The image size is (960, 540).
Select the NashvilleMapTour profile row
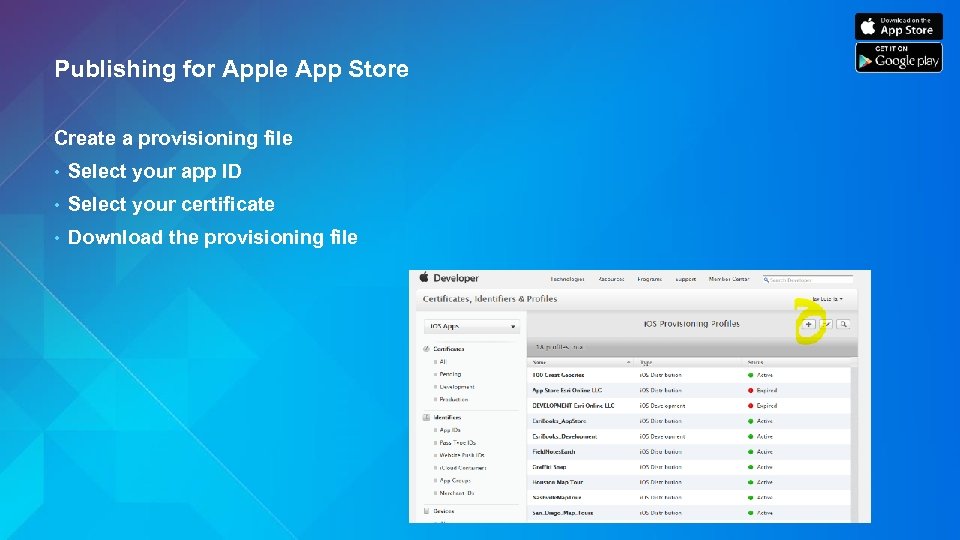tap(689, 498)
